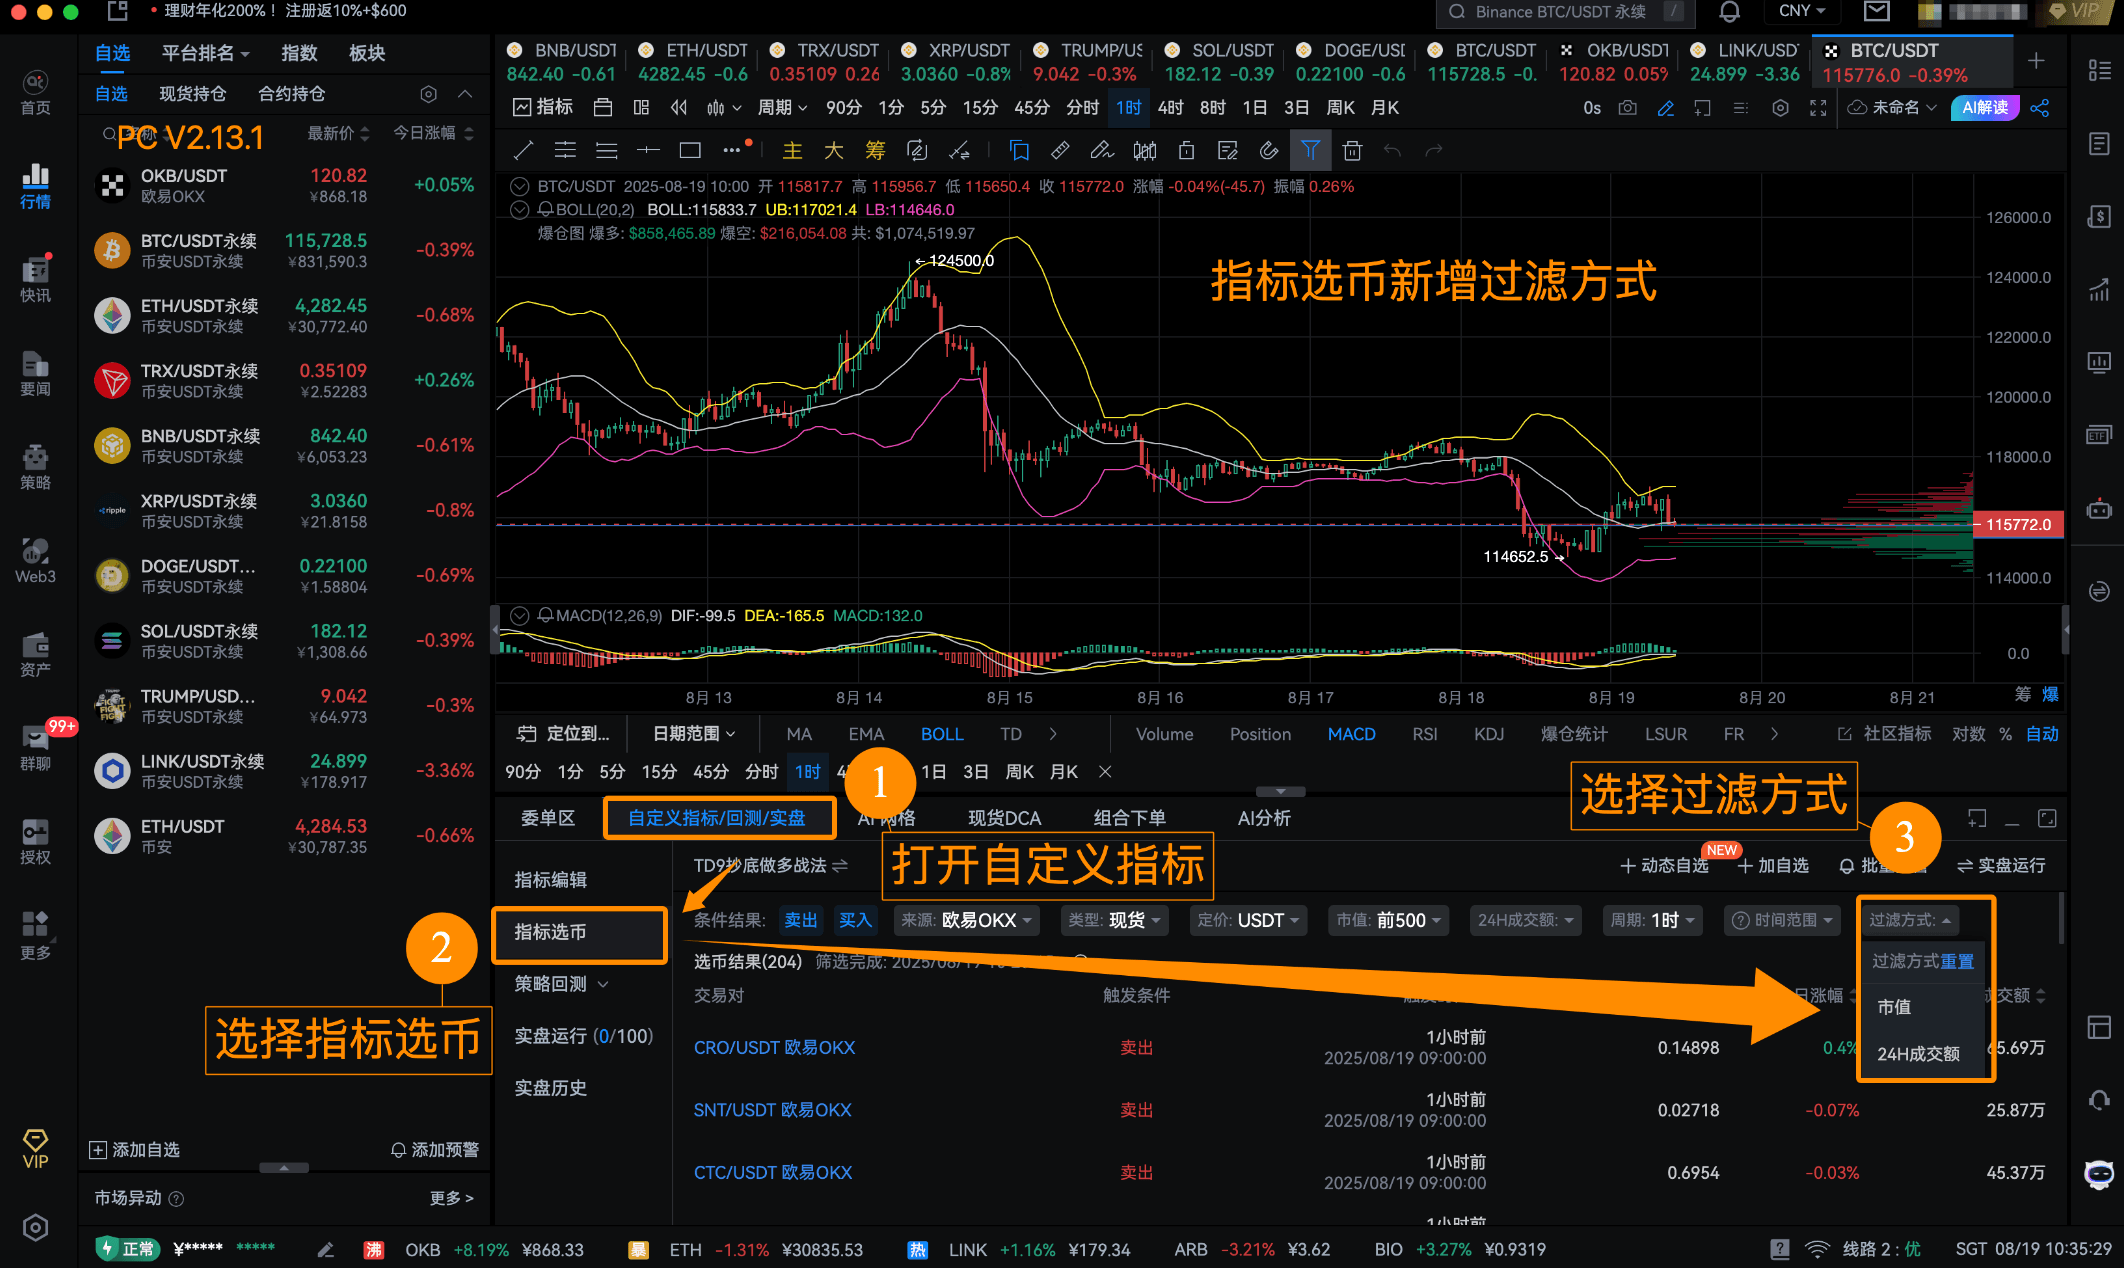Select the rectangle drawing tool
The width and height of the screenshot is (2124, 1268).
click(690, 151)
